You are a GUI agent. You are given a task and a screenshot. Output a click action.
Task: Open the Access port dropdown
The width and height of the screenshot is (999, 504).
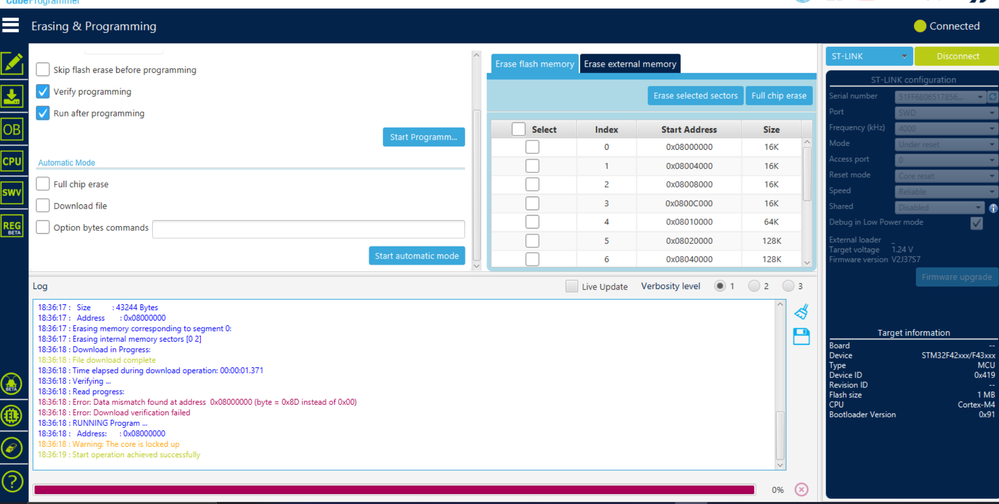point(946,161)
